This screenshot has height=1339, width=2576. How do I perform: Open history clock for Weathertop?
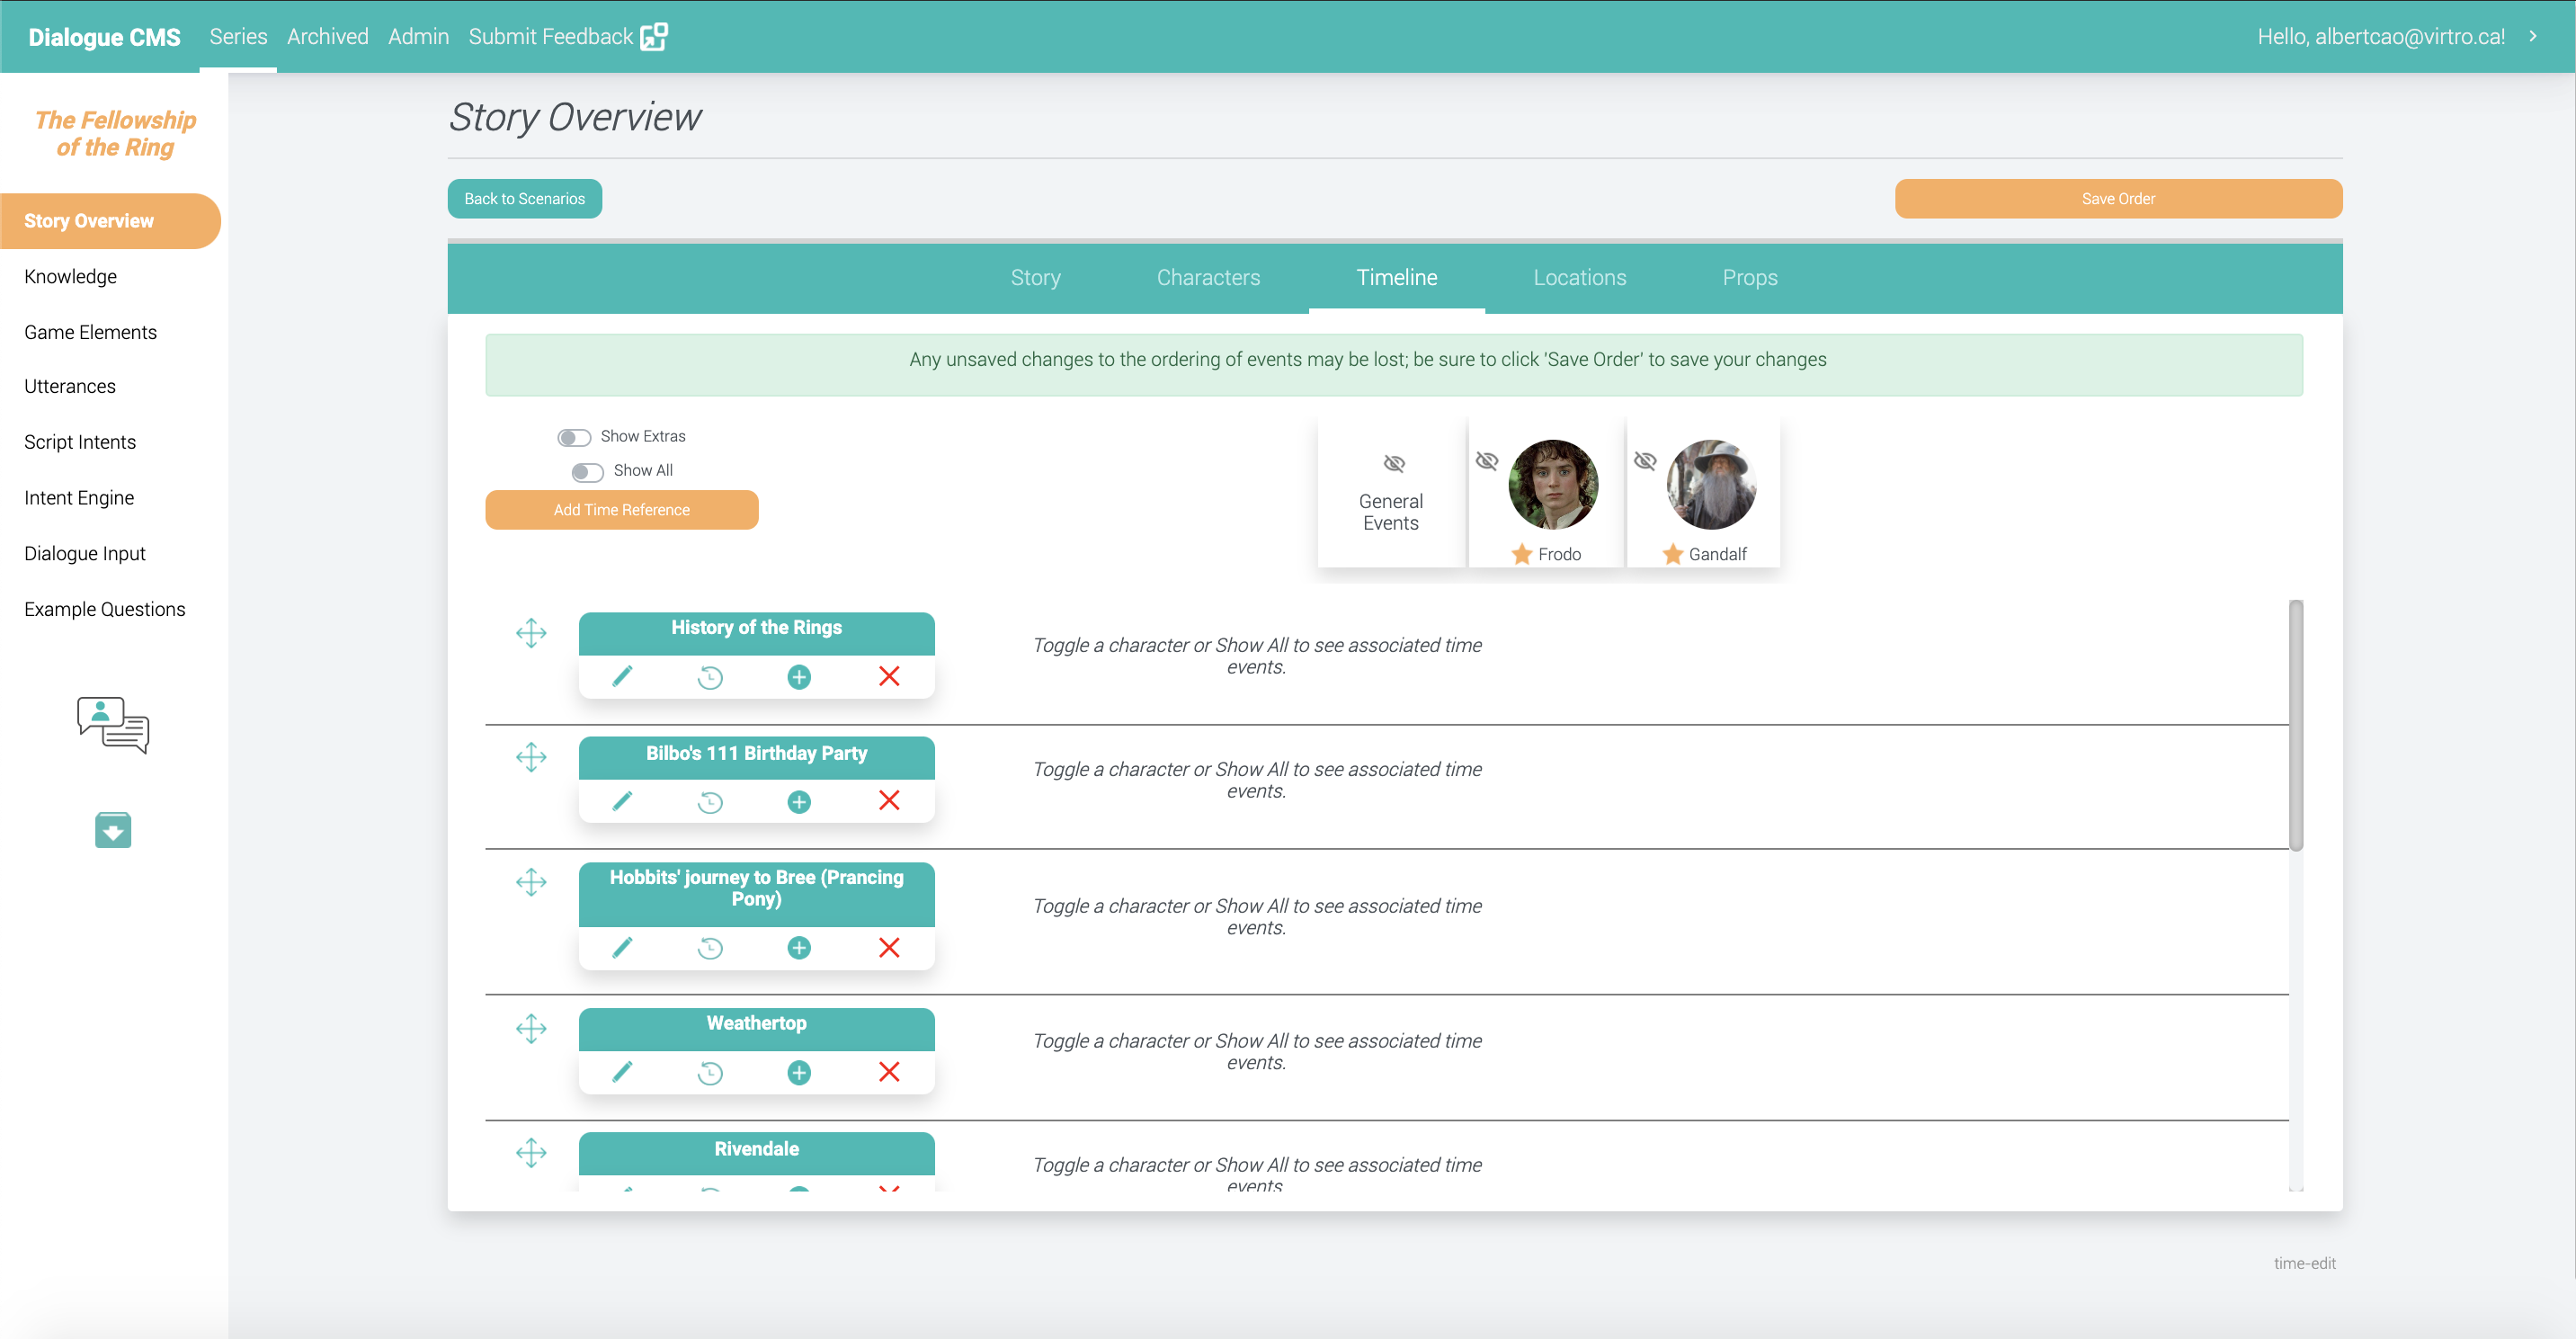point(710,1072)
